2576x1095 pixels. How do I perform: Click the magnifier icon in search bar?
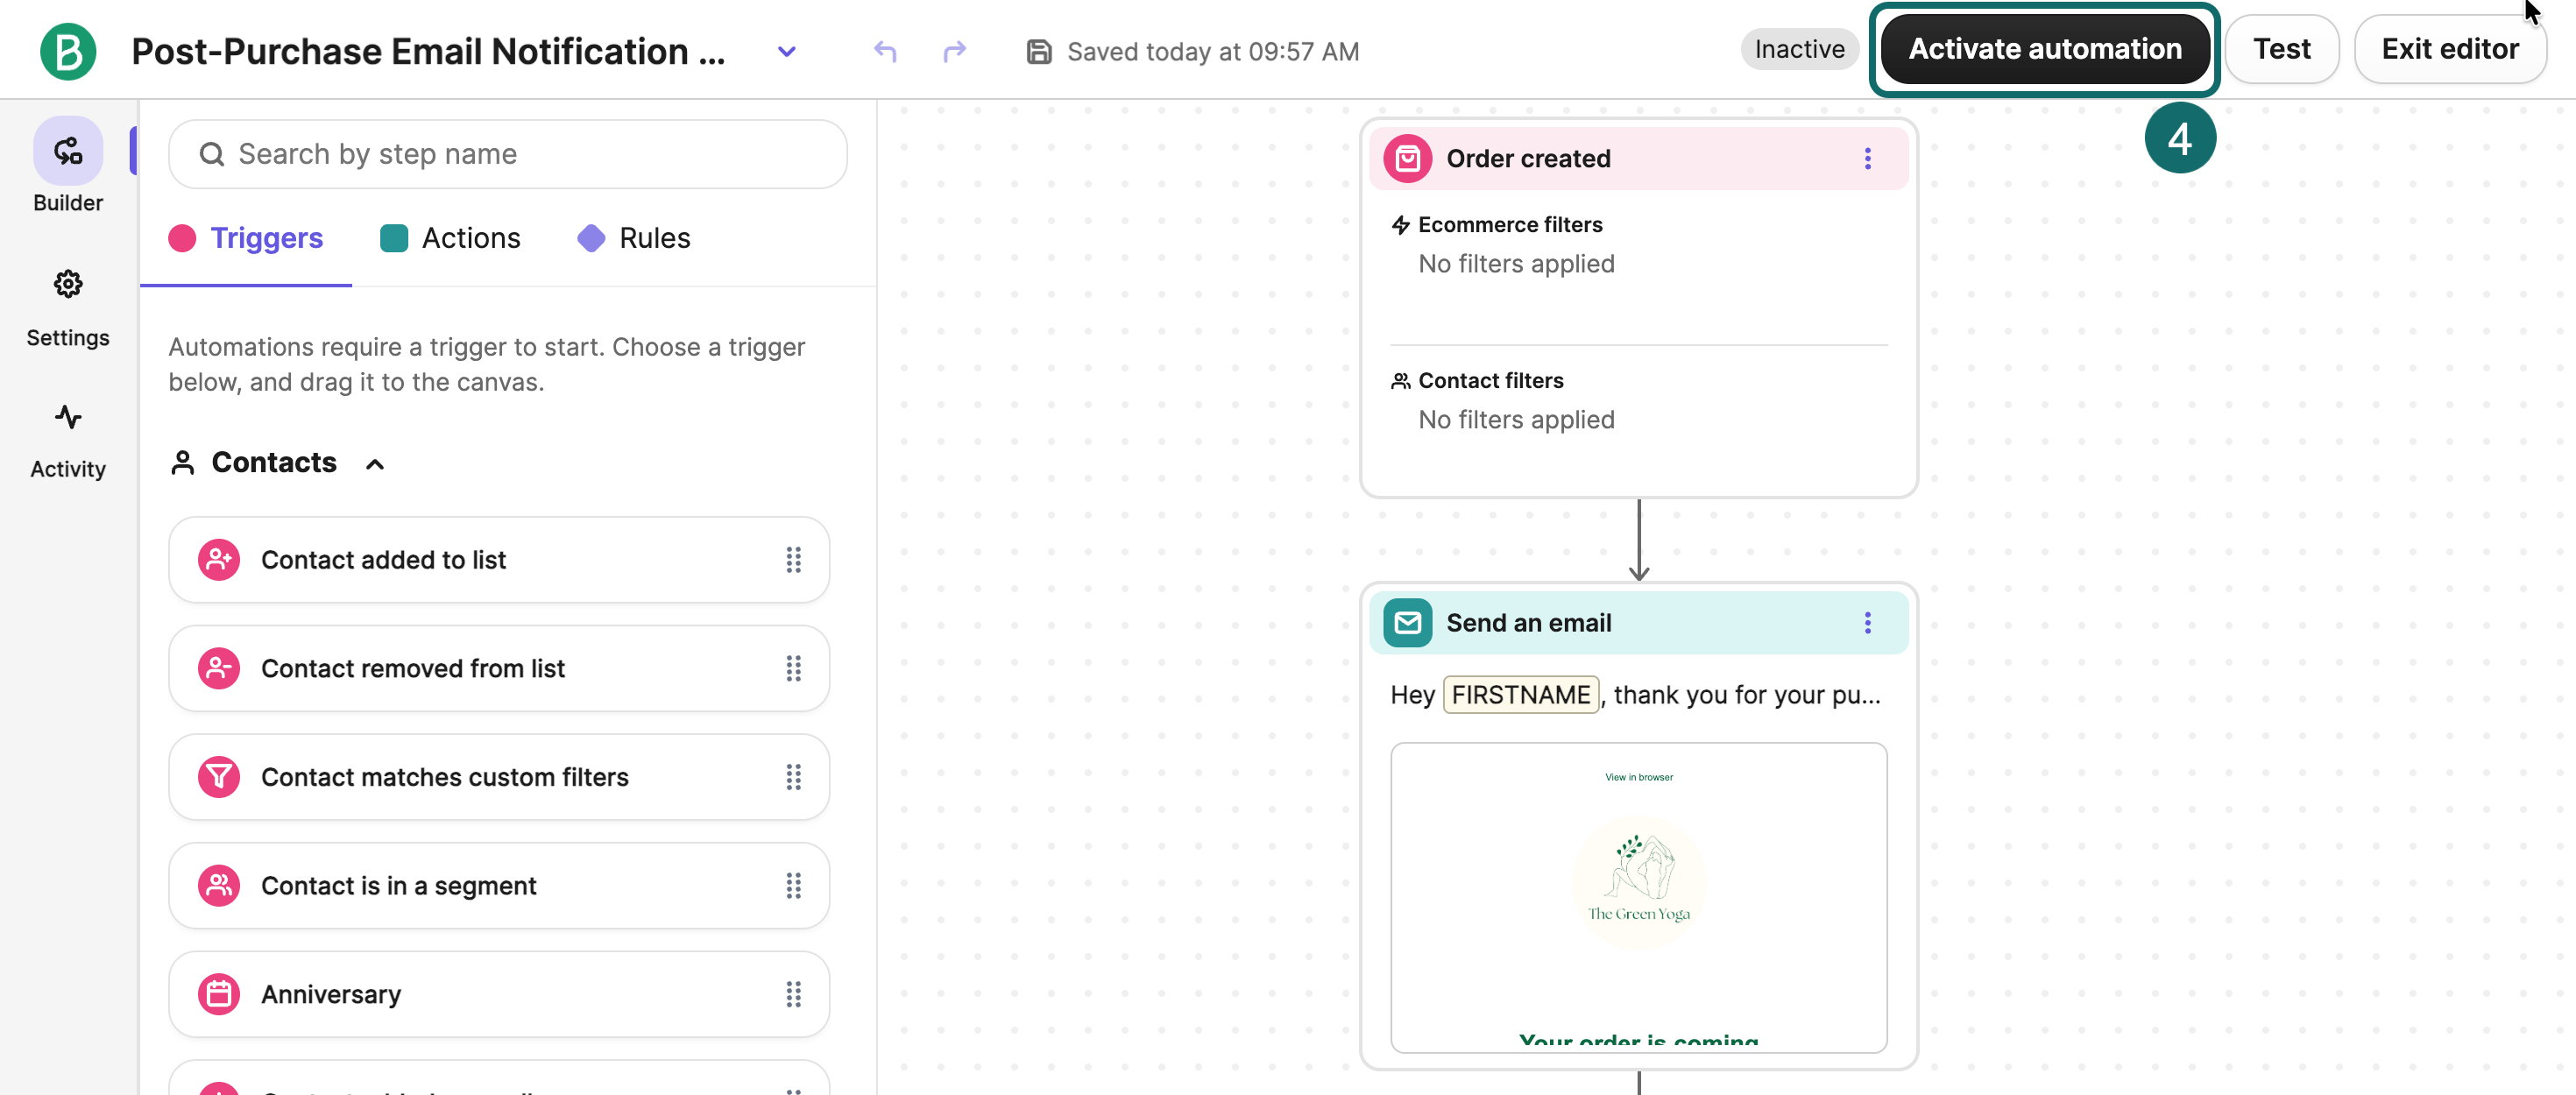click(x=211, y=153)
